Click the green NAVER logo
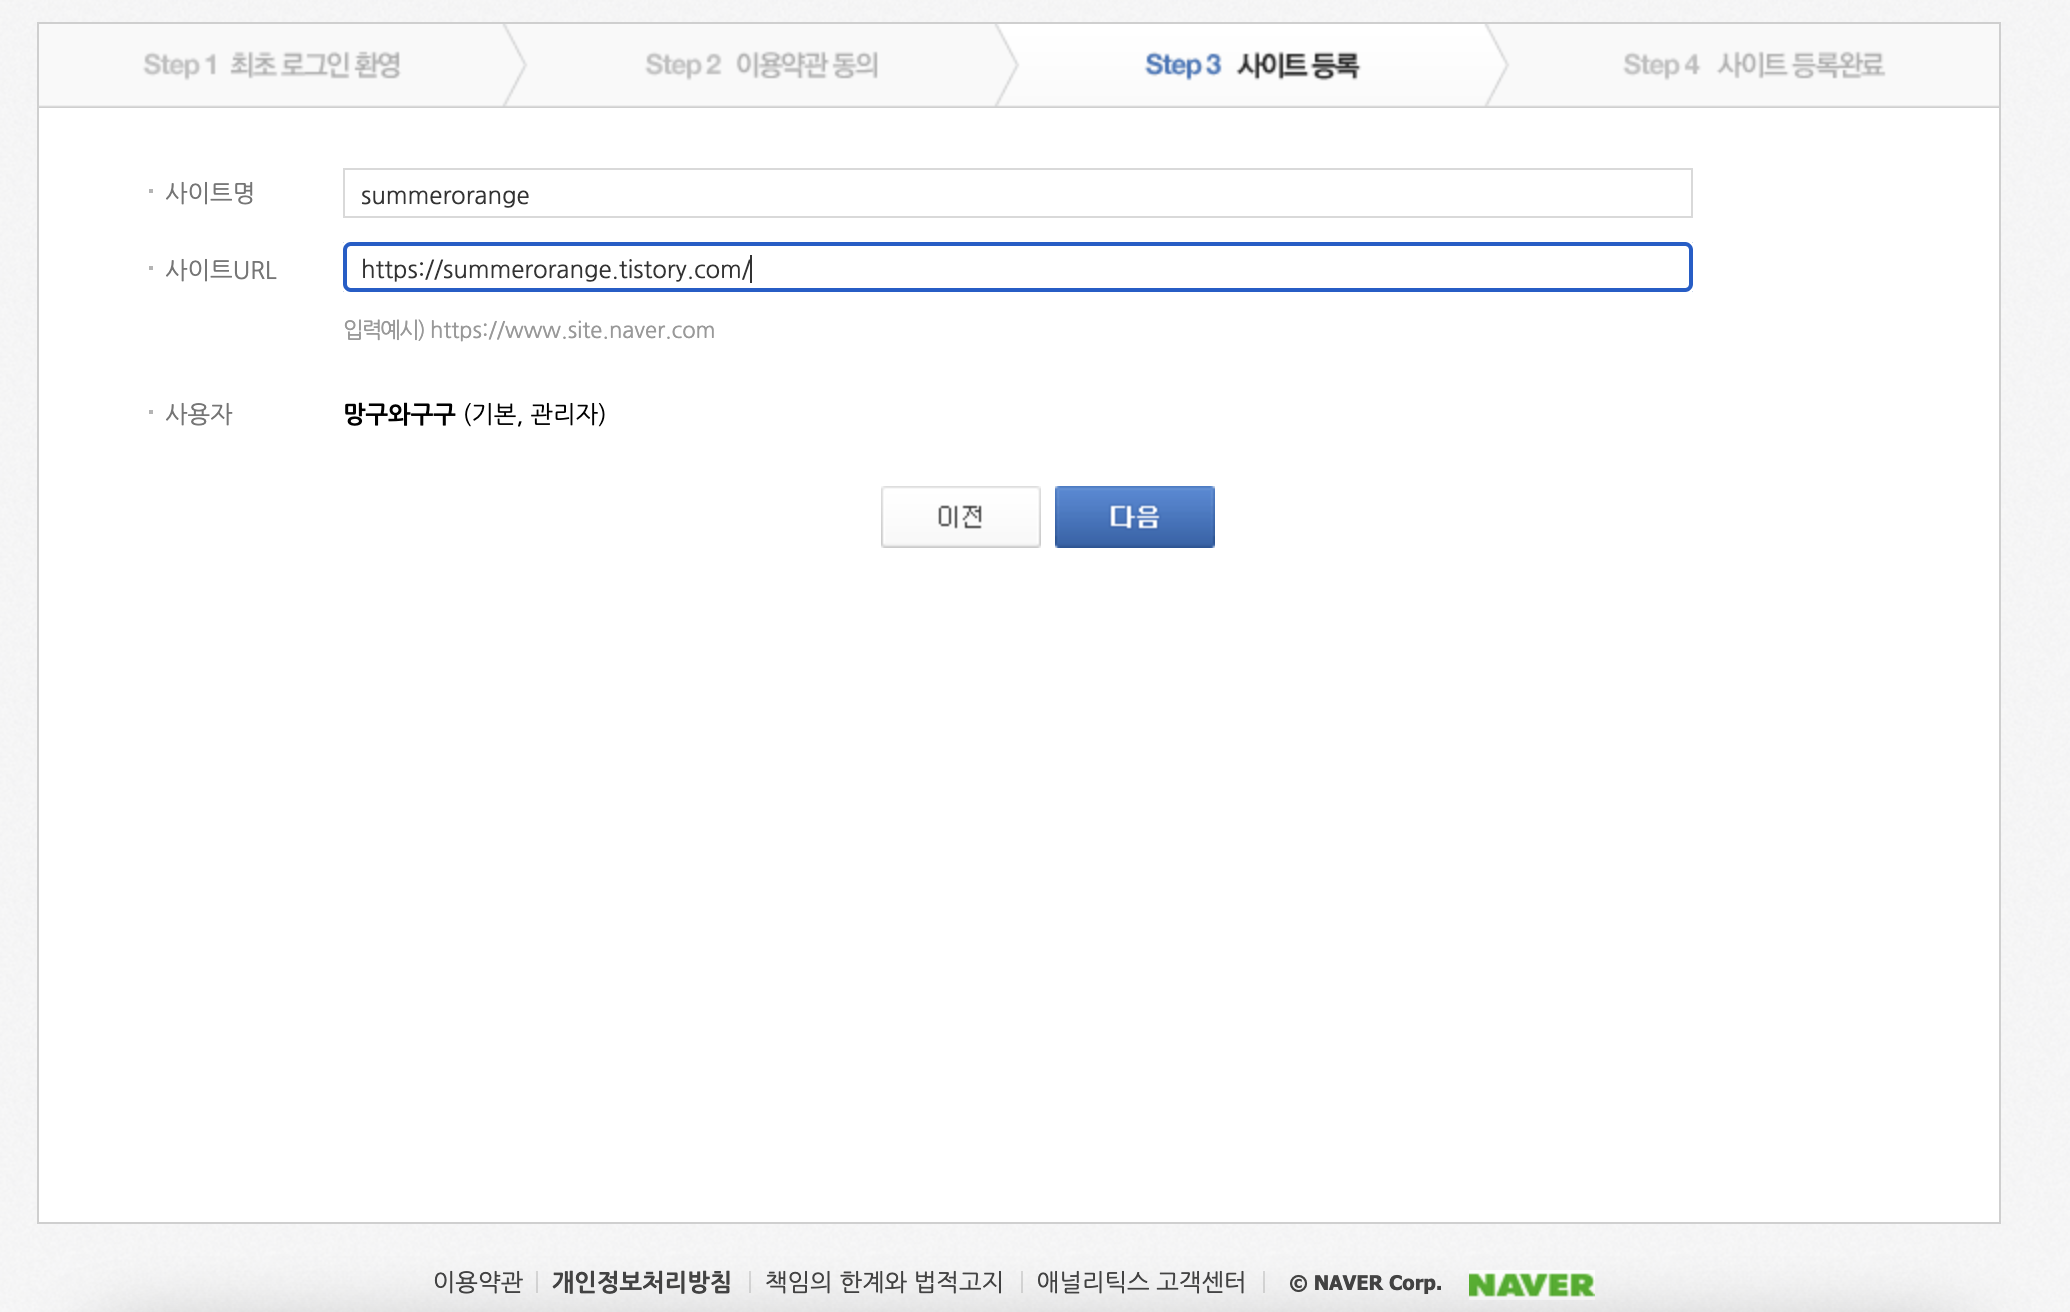This screenshot has height=1312, width=2070. [1530, 1284]
